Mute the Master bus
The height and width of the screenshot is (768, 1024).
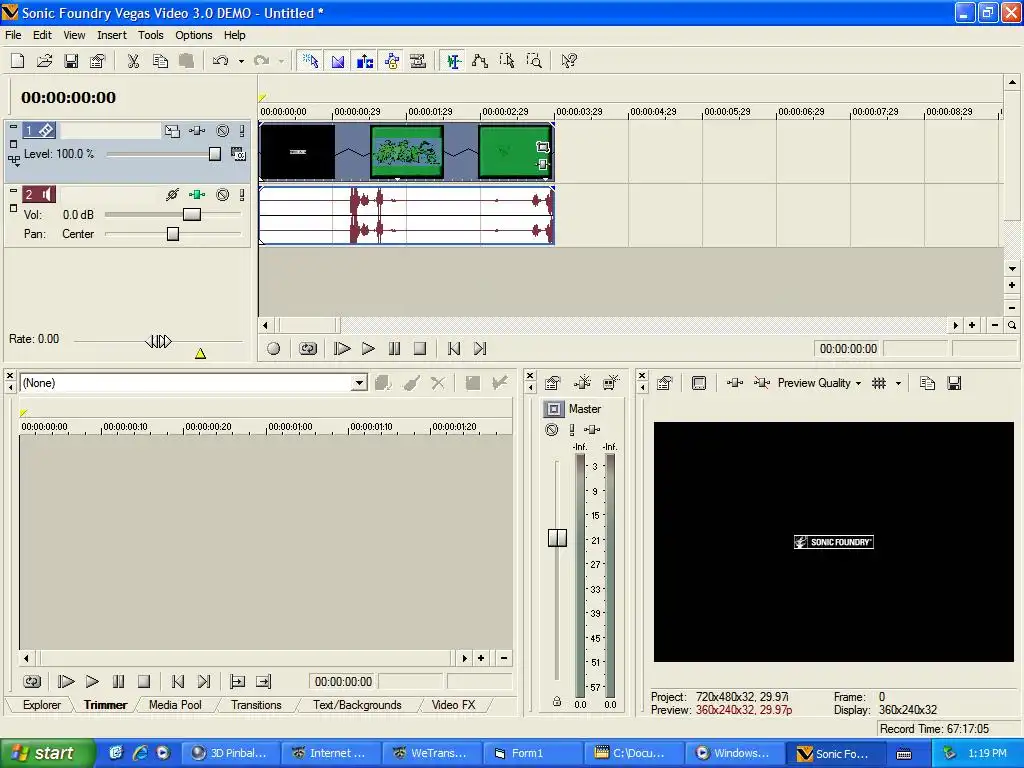point(552,430)
